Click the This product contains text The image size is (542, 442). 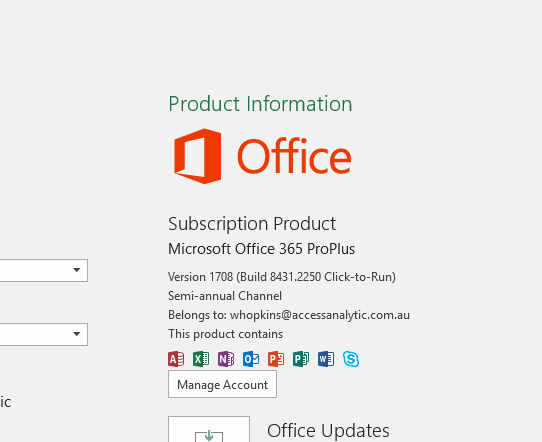[225, 334]
